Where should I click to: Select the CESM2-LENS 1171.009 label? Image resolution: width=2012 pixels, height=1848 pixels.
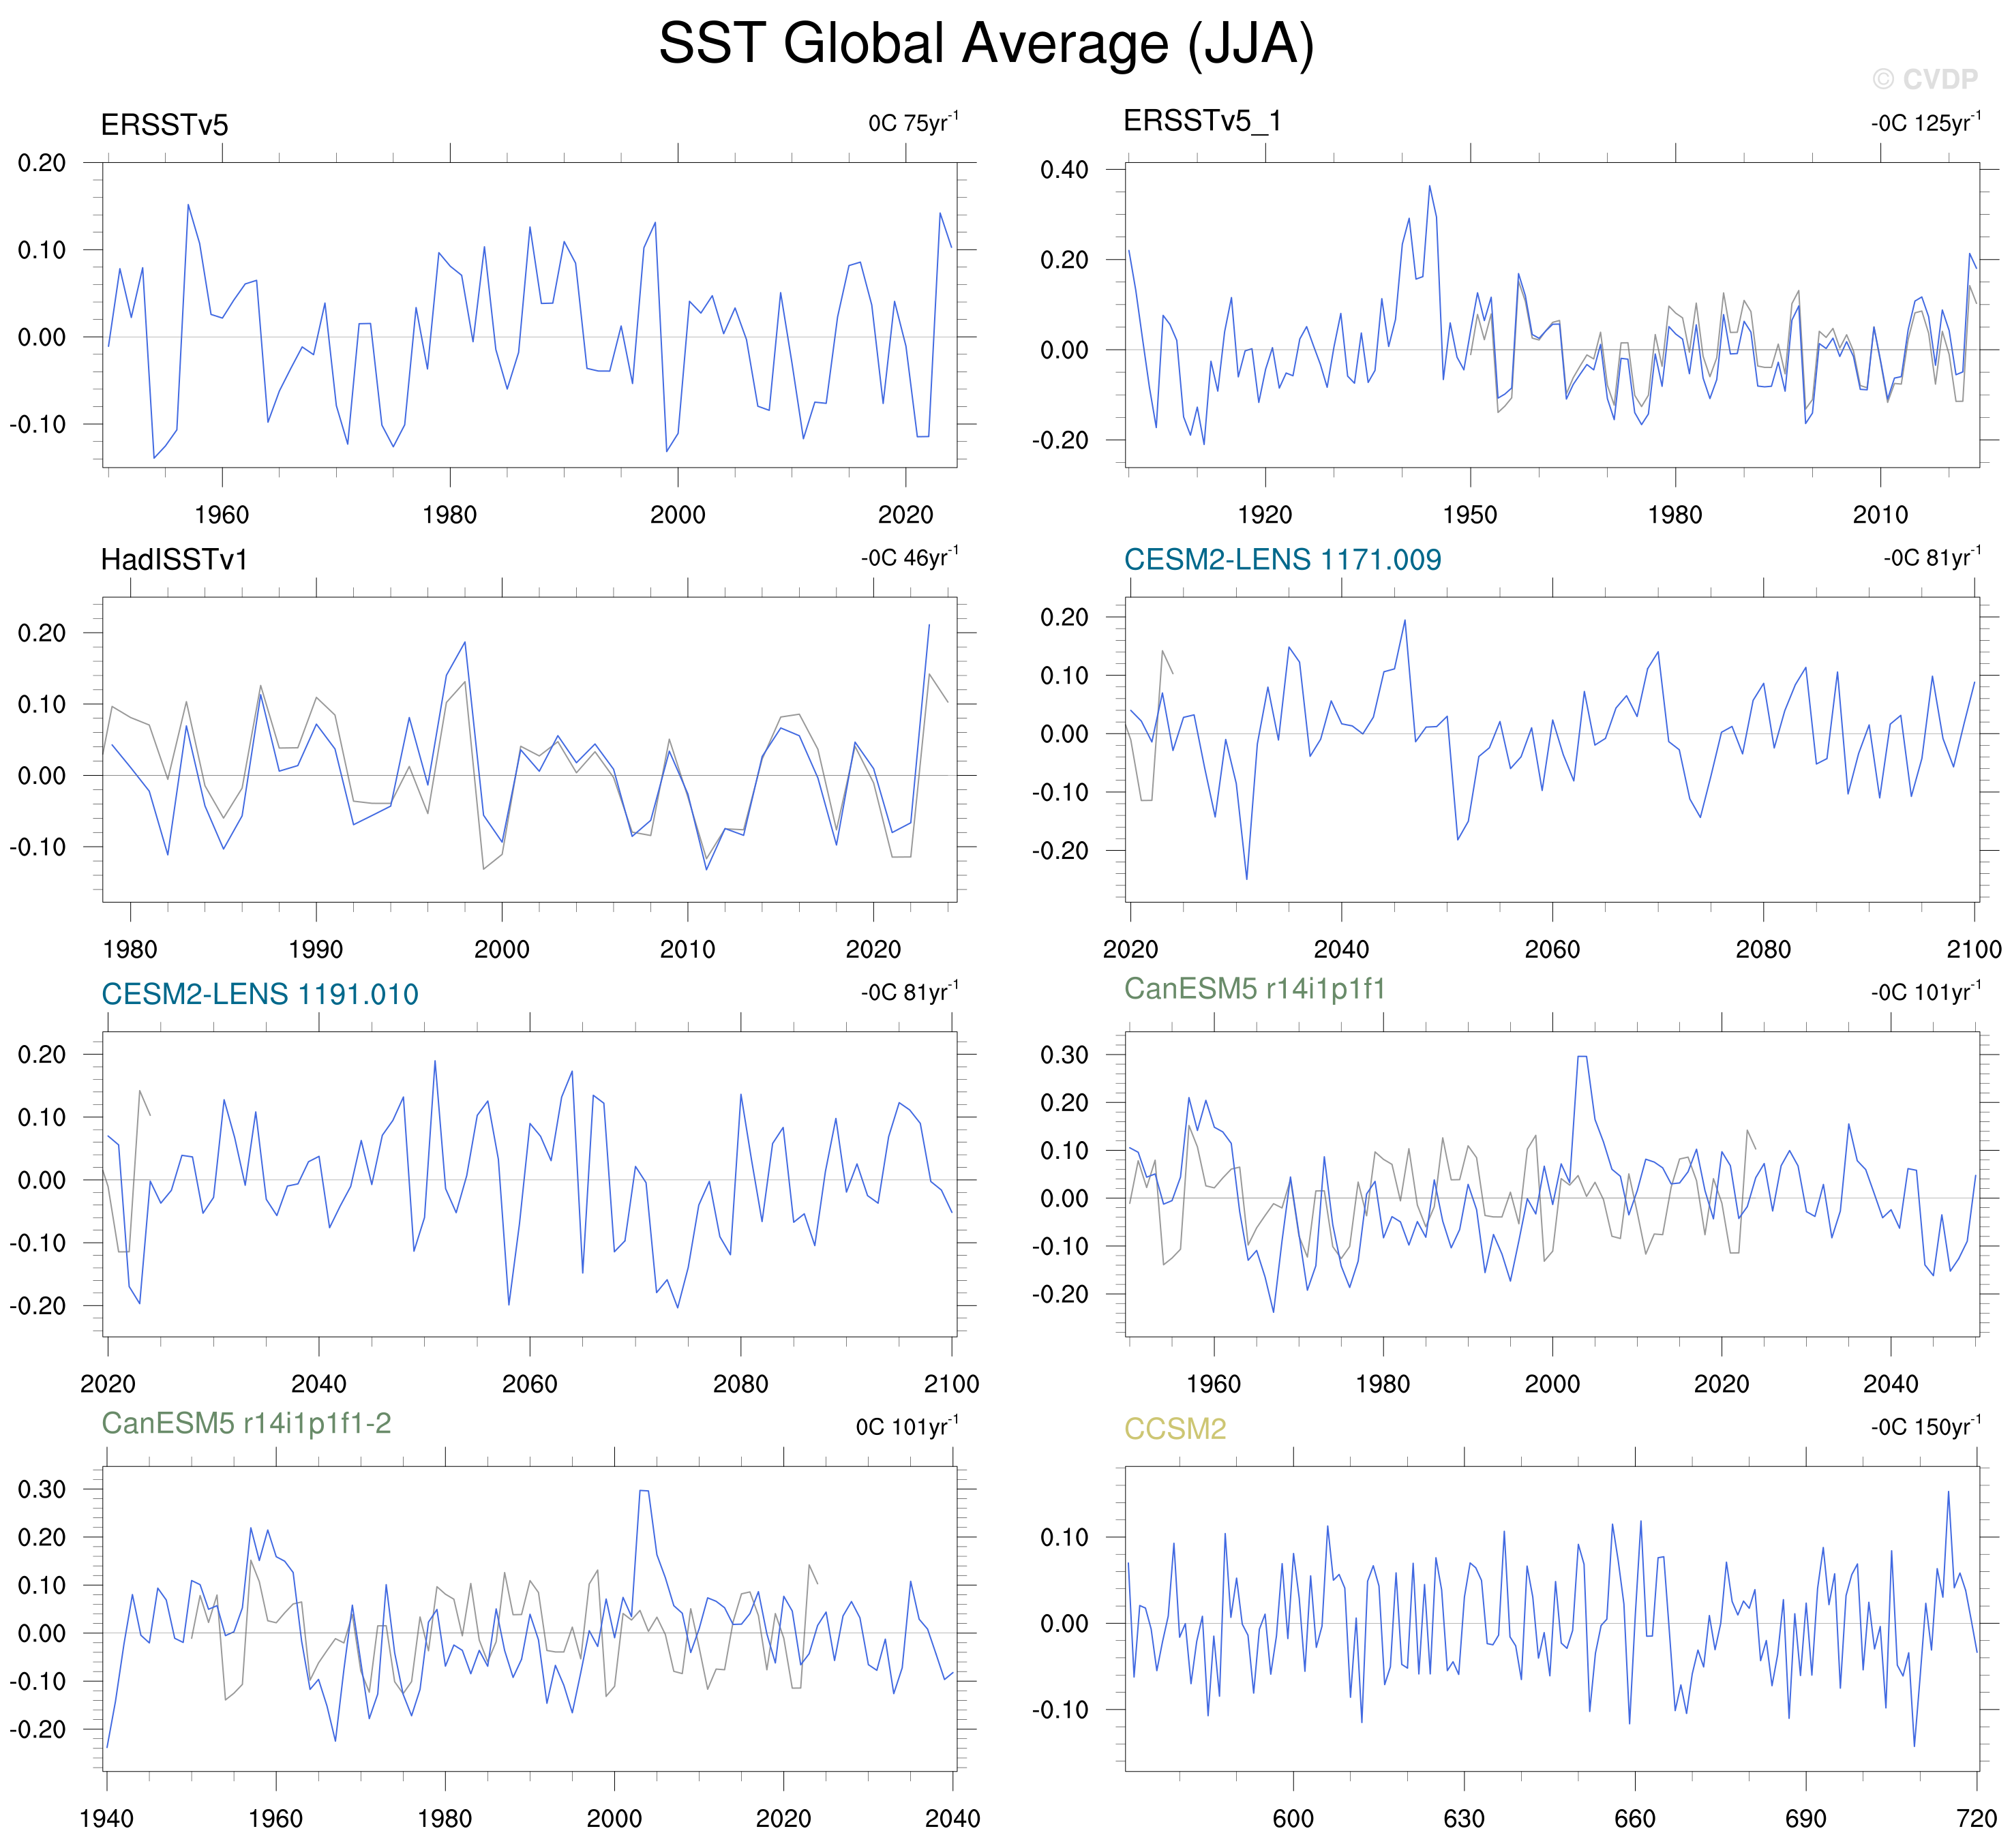point(1282,560)
